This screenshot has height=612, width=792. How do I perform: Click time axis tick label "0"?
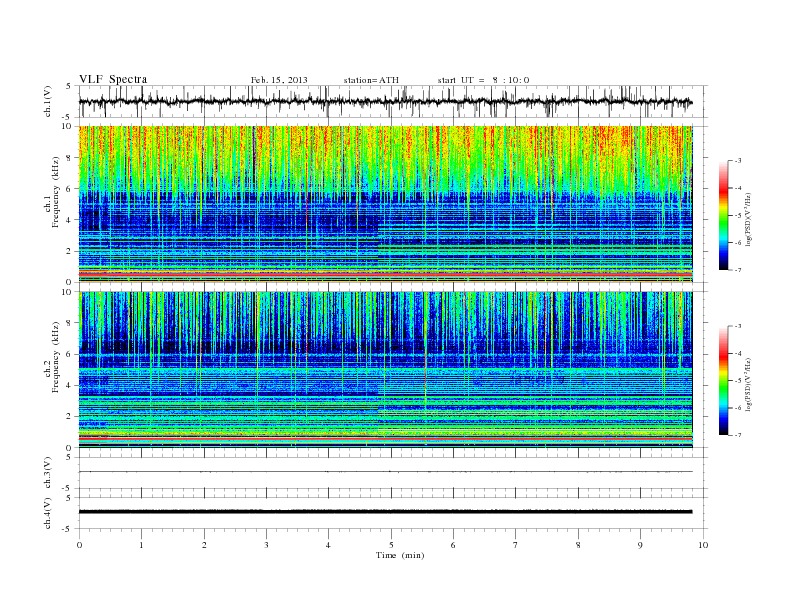[x=79, y=545]
